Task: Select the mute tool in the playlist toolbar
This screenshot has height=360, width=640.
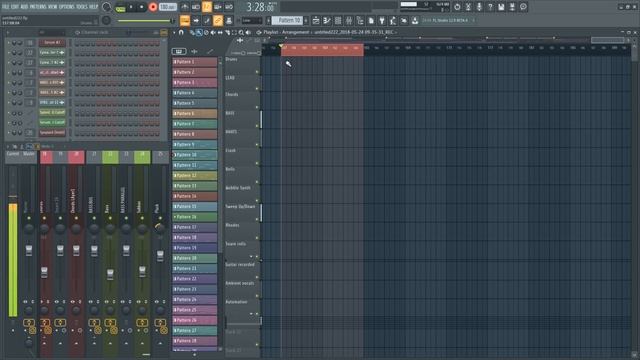Action: [x=213, y=32]
